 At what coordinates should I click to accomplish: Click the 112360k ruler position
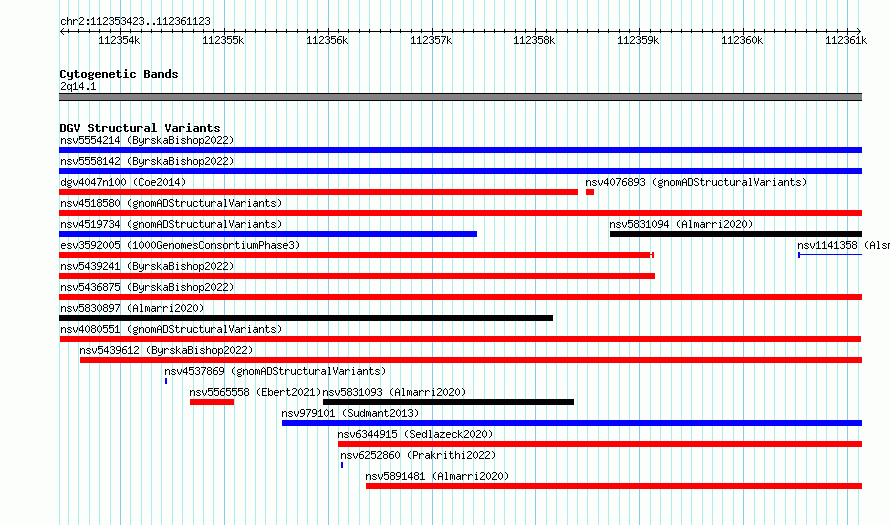click(742, 40)
